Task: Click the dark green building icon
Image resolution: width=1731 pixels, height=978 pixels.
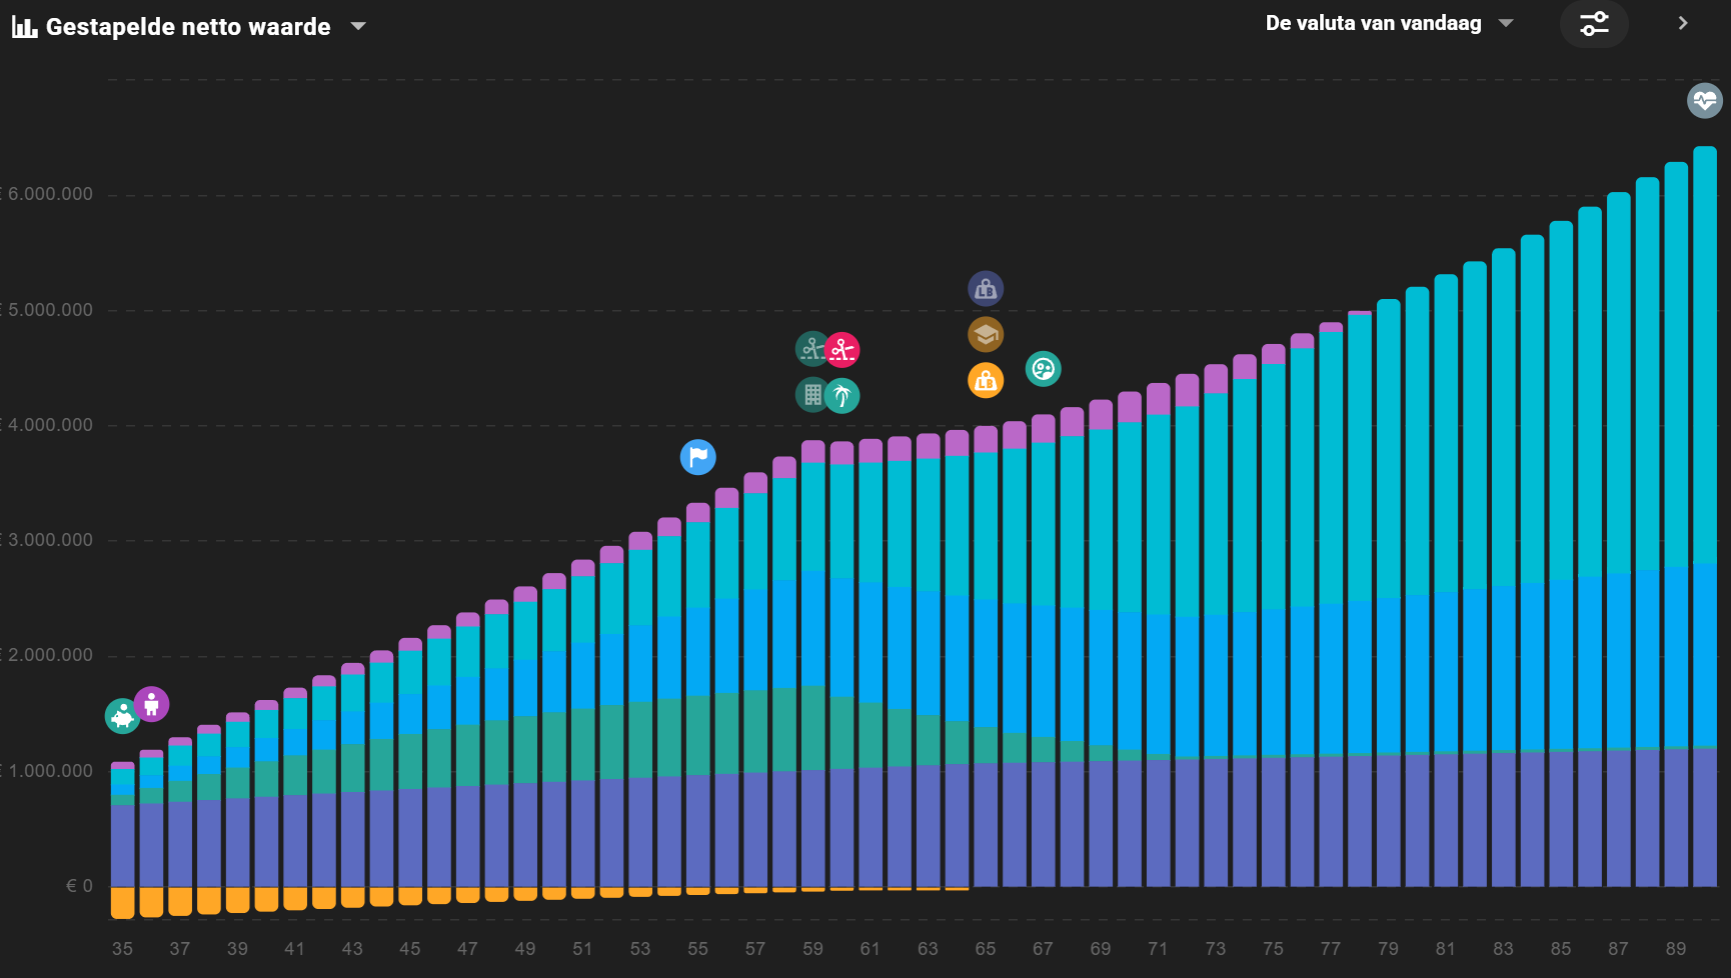Action: point(811,395)
